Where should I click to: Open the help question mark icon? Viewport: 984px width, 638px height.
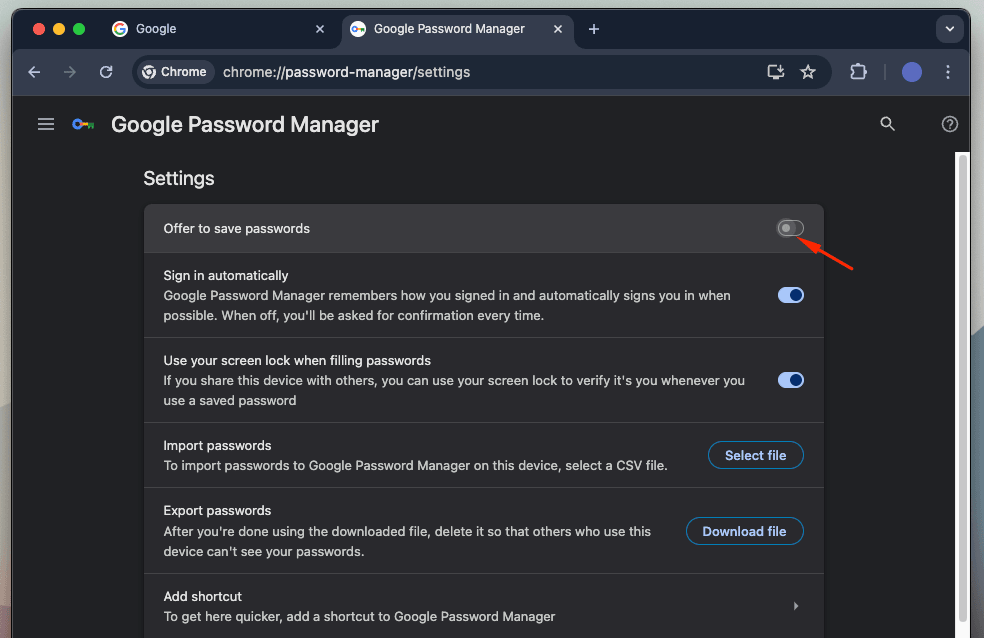[x=950, y=124]
